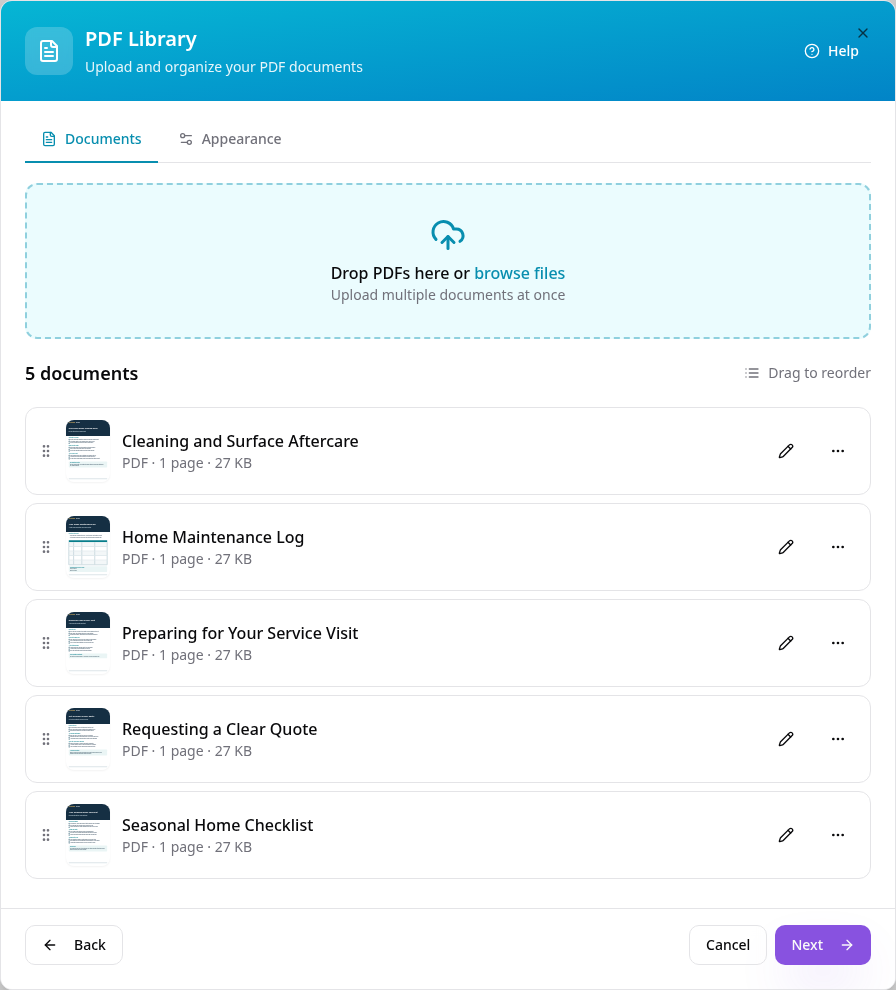
Task: Open more options for Home Maintenance Log
Action: (838, 547)
